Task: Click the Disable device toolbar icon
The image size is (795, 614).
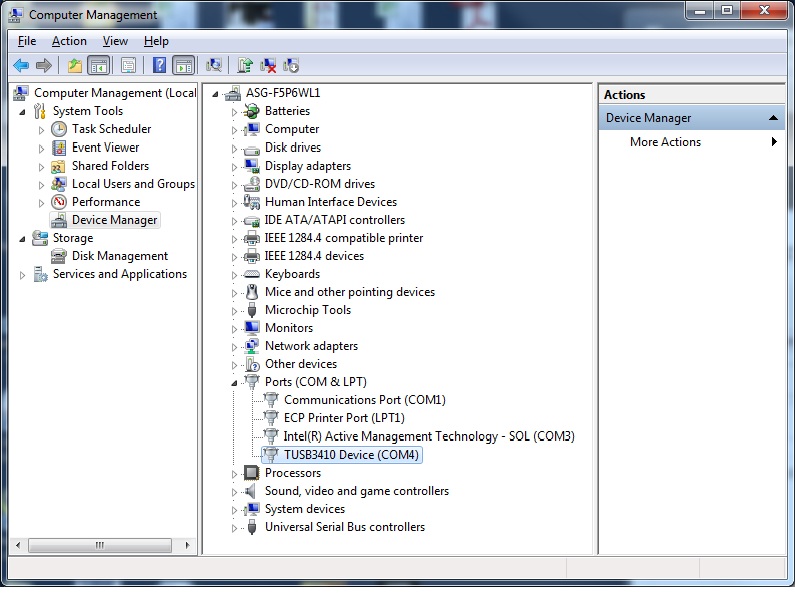Action: pyautogui.click(x=291, y=65)
